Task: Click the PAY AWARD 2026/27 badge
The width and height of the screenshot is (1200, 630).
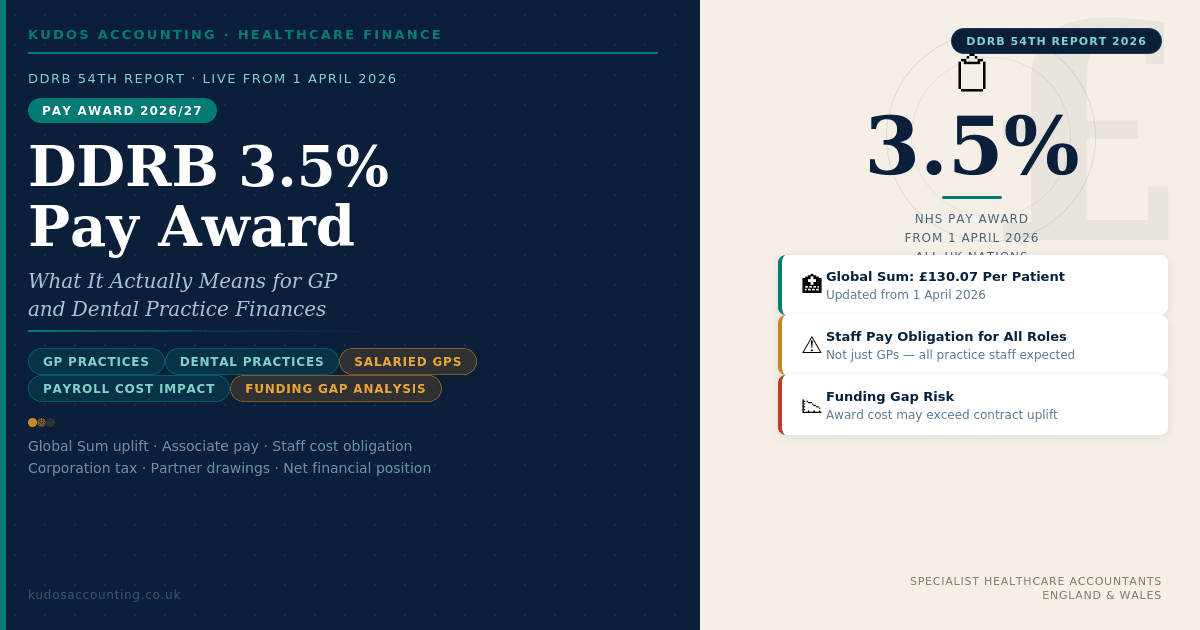Action: coord(122,111)
